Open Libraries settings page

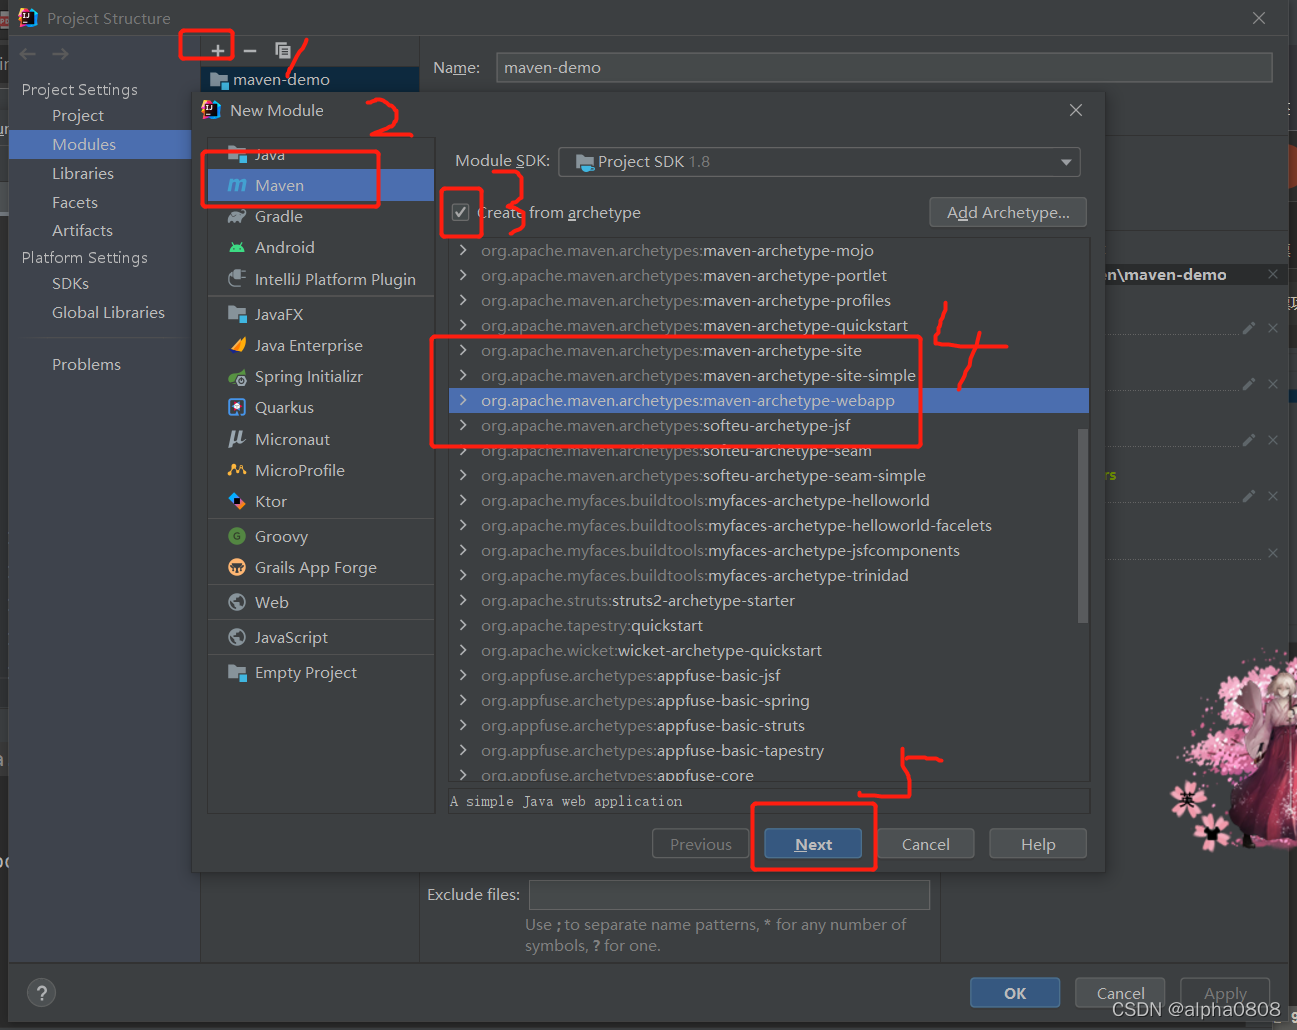point(83,173)
